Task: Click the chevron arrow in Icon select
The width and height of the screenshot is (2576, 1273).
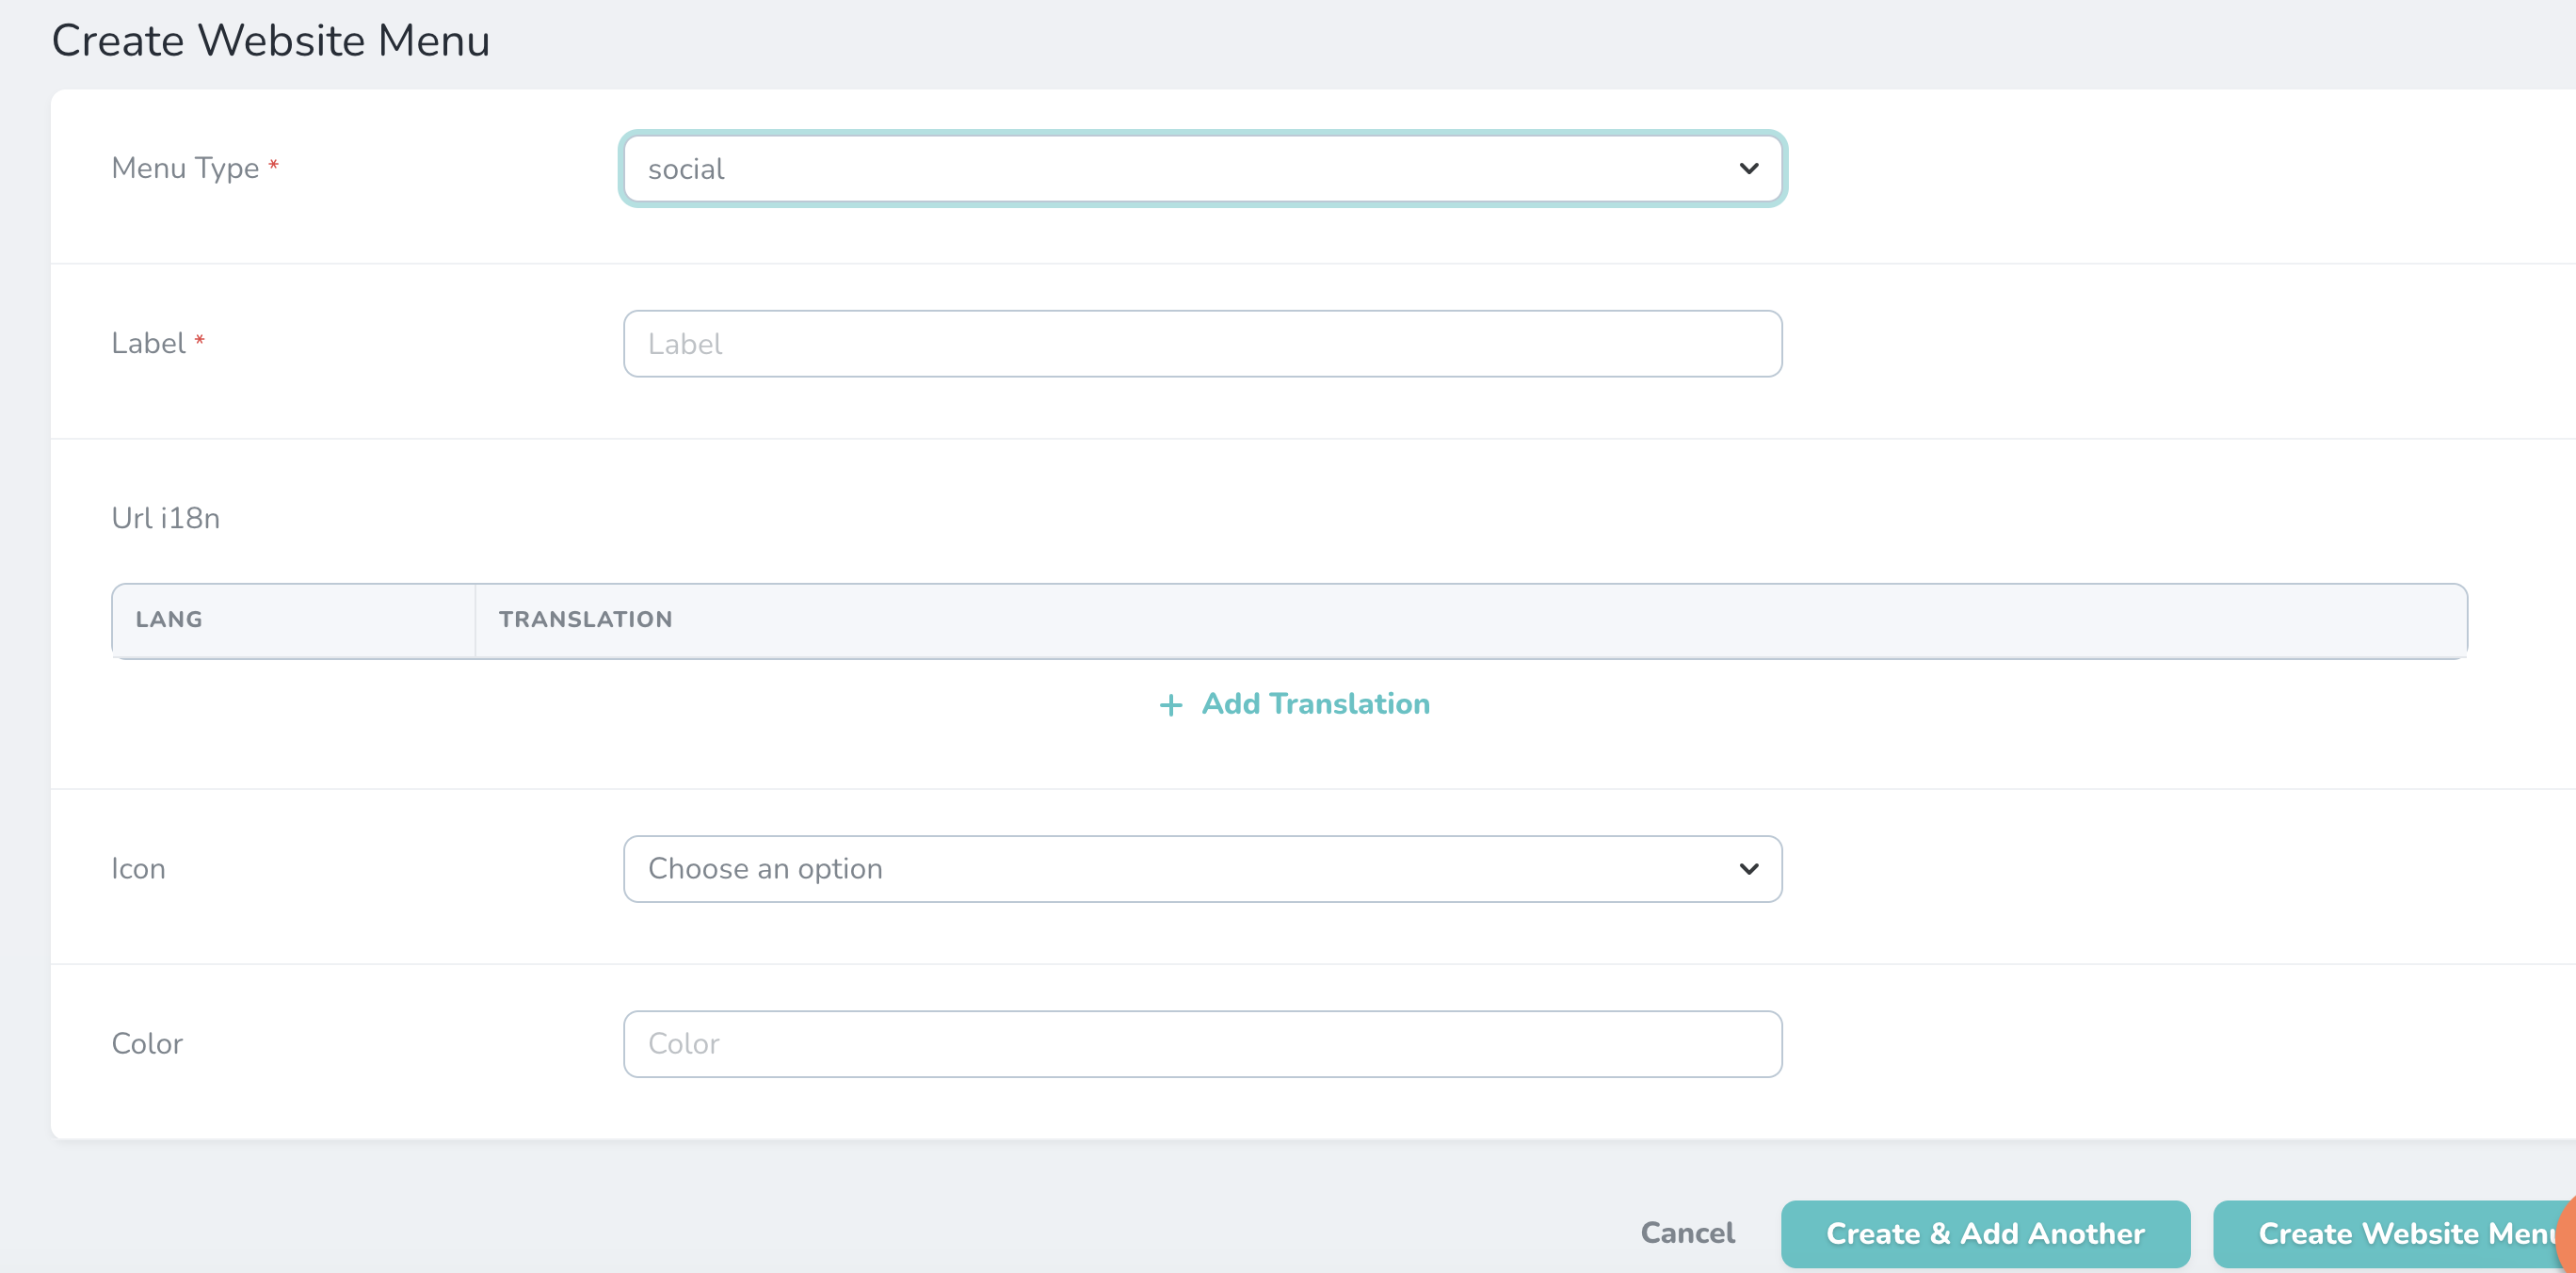Action: click(1748, 869)
